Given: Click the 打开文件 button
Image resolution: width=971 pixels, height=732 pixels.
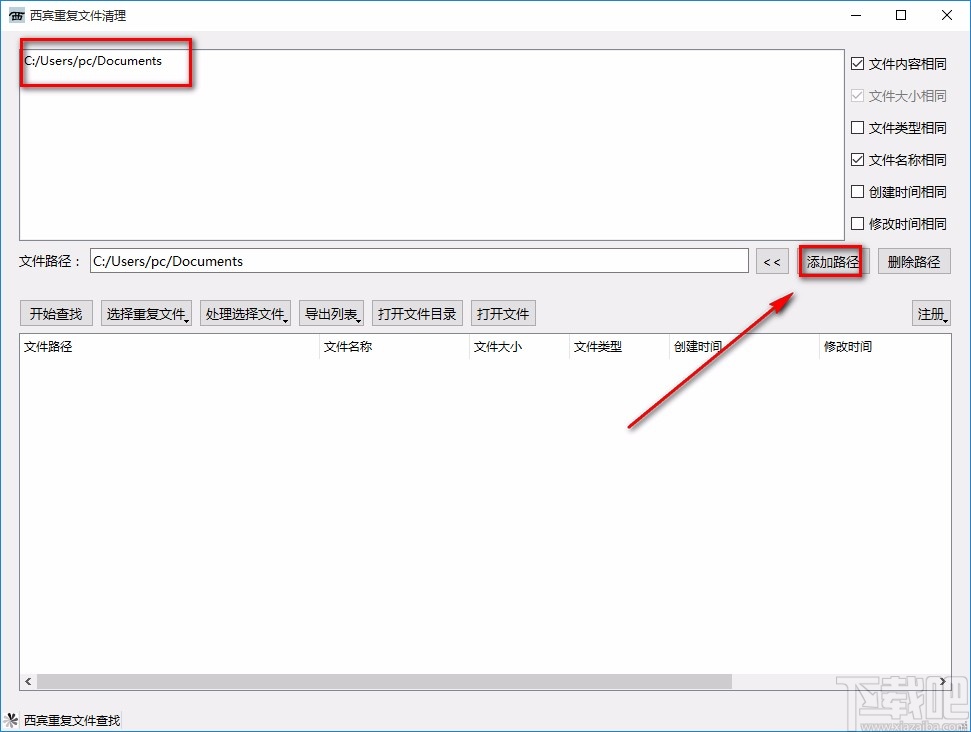Looking at the screenshot, I should (503, 313).
